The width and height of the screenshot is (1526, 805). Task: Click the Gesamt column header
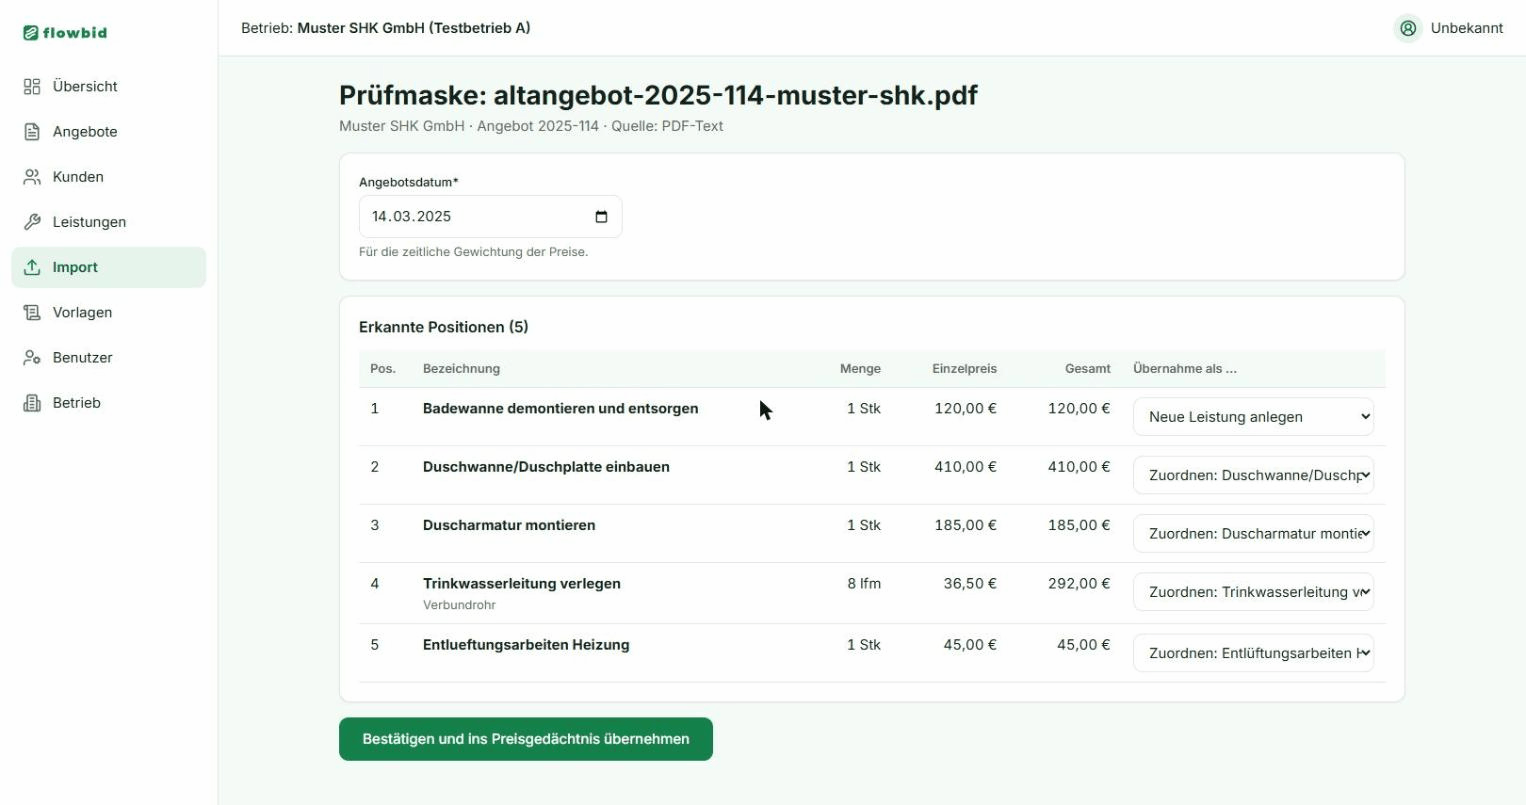(x=1088, y=369)
